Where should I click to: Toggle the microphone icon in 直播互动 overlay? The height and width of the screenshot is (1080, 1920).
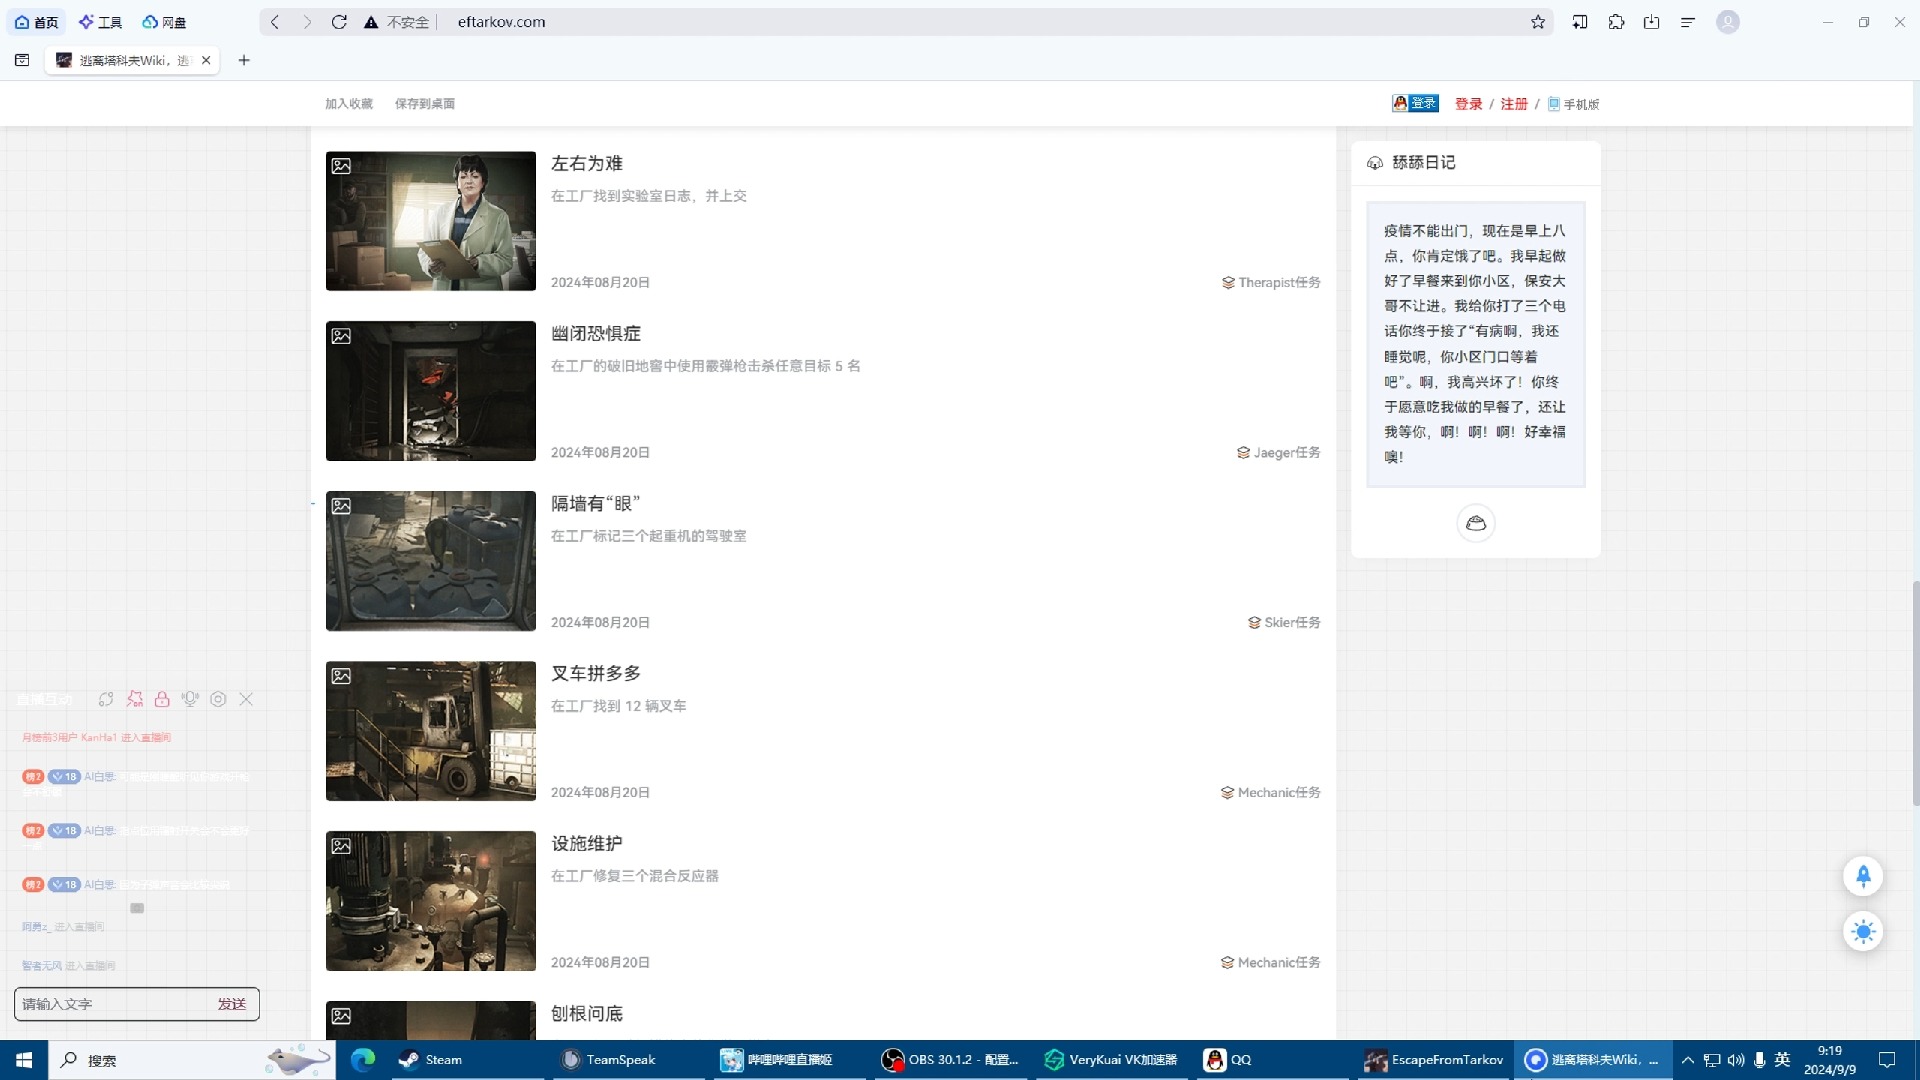pyautogui.click(x=190, y=699)
